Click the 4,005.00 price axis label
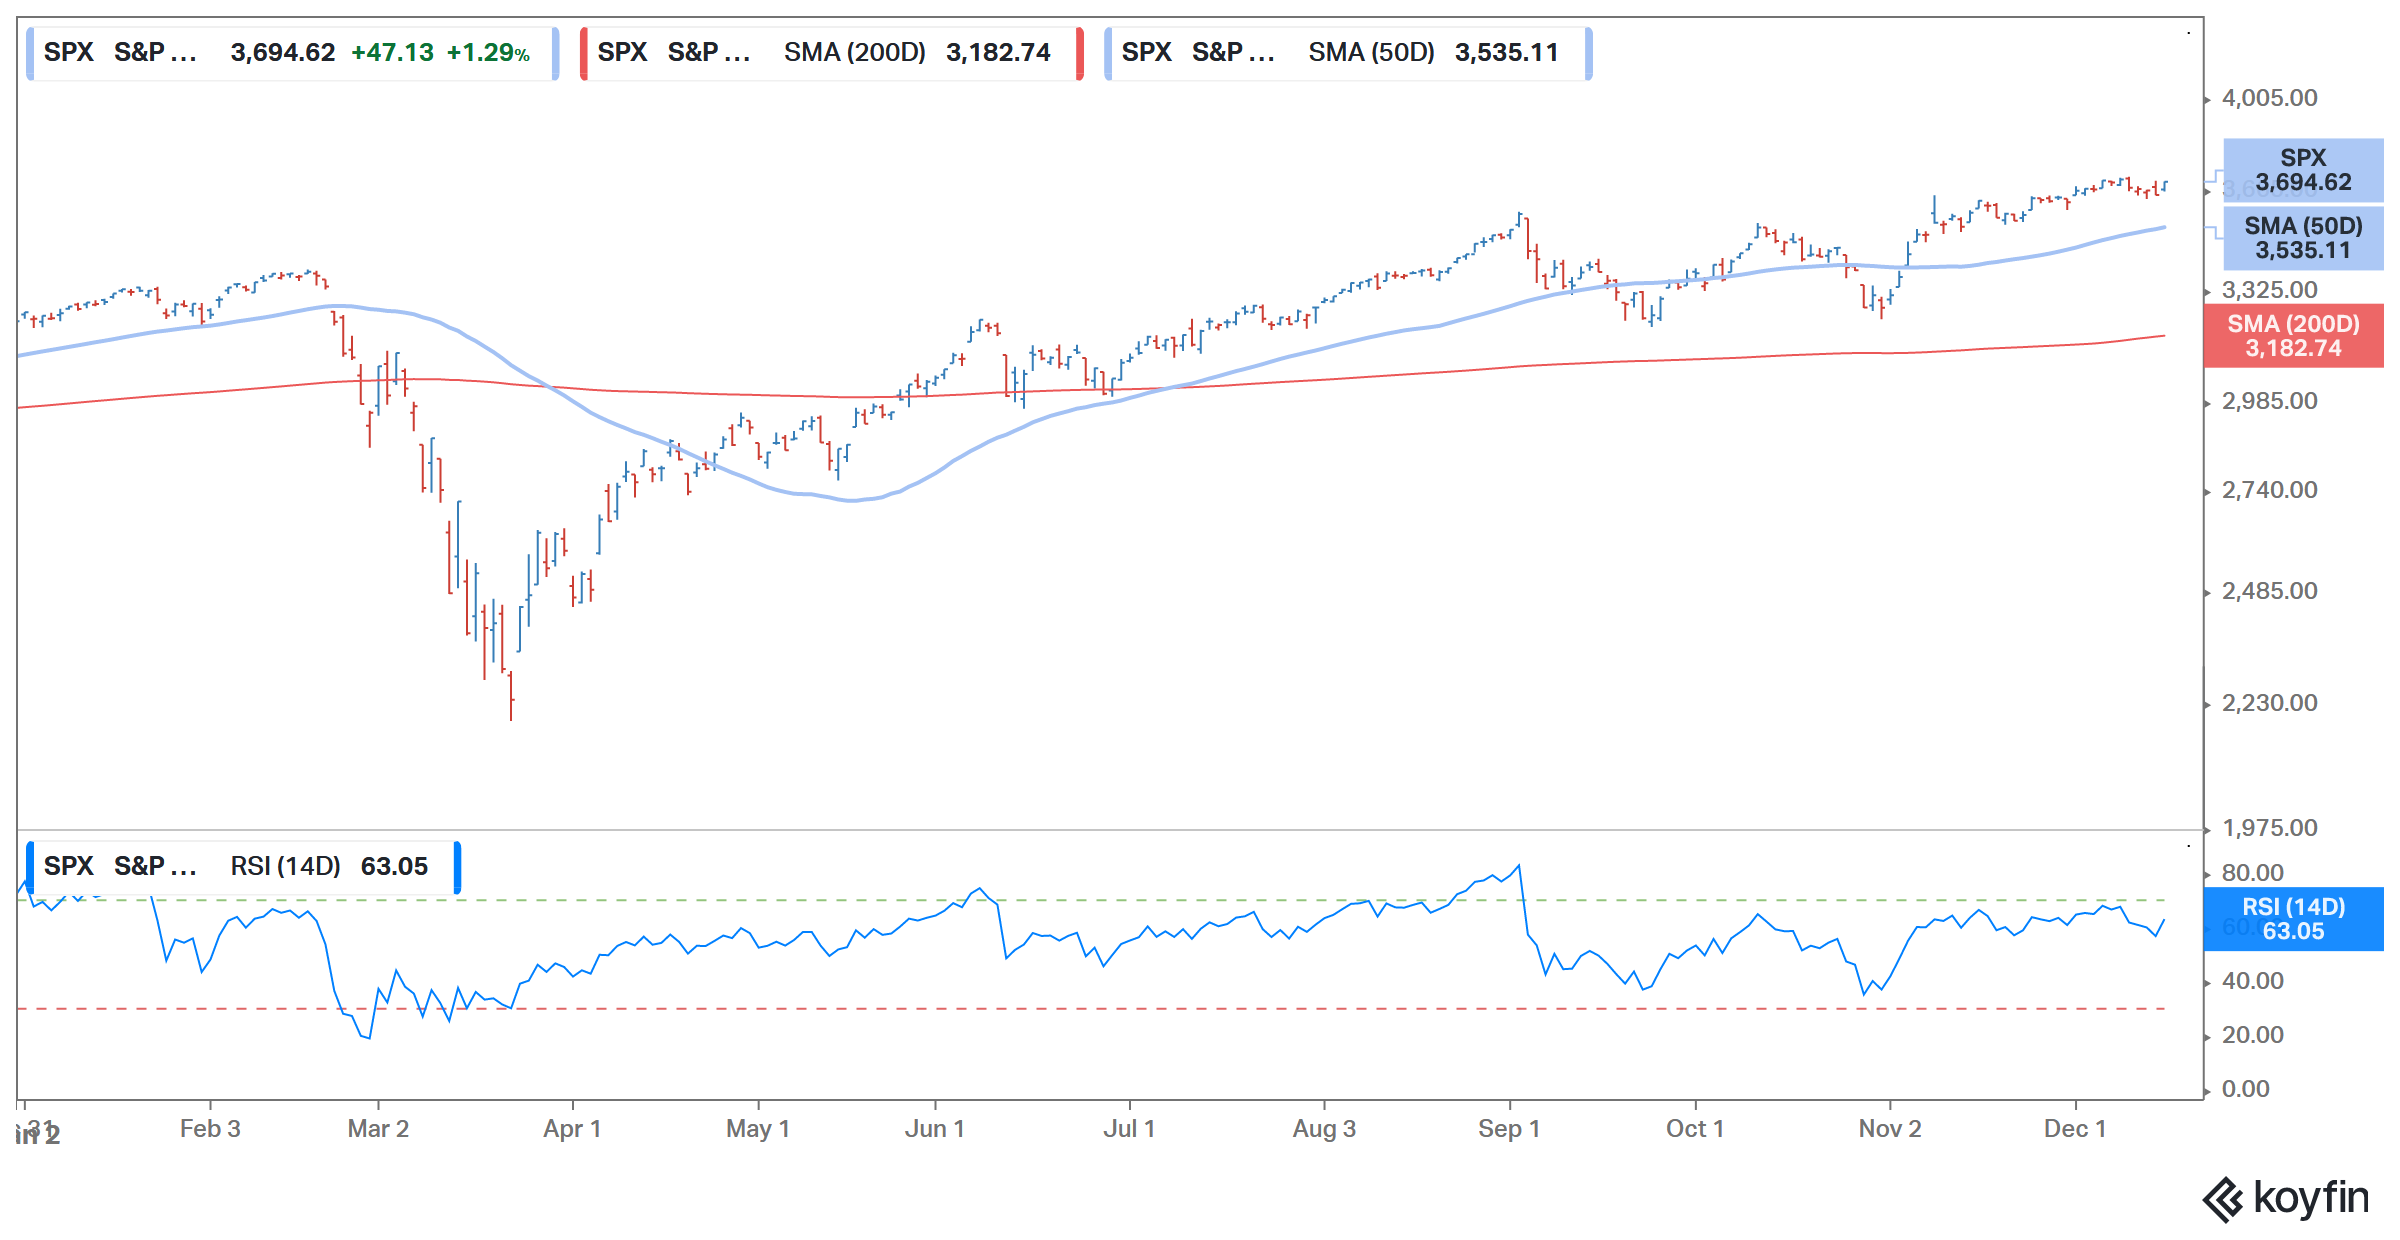 pyautogui.click(x=2269, y=98)
